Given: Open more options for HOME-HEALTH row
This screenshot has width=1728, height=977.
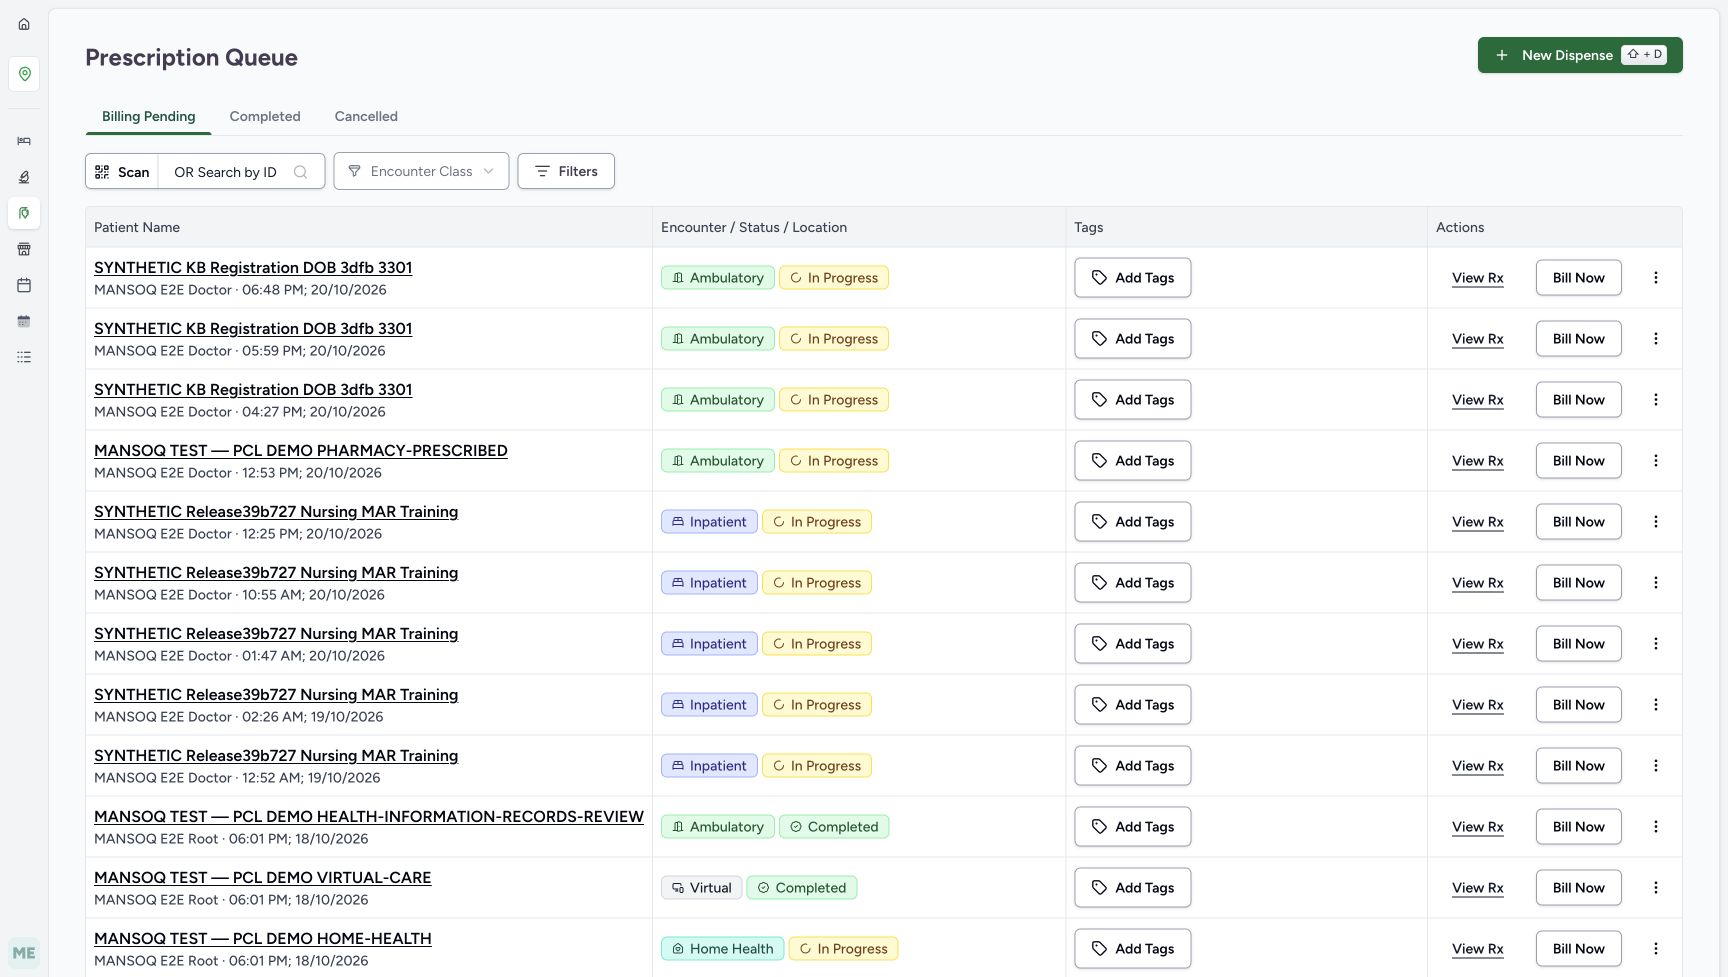Looking at the screenshot, I should (x=1656, y=949).
